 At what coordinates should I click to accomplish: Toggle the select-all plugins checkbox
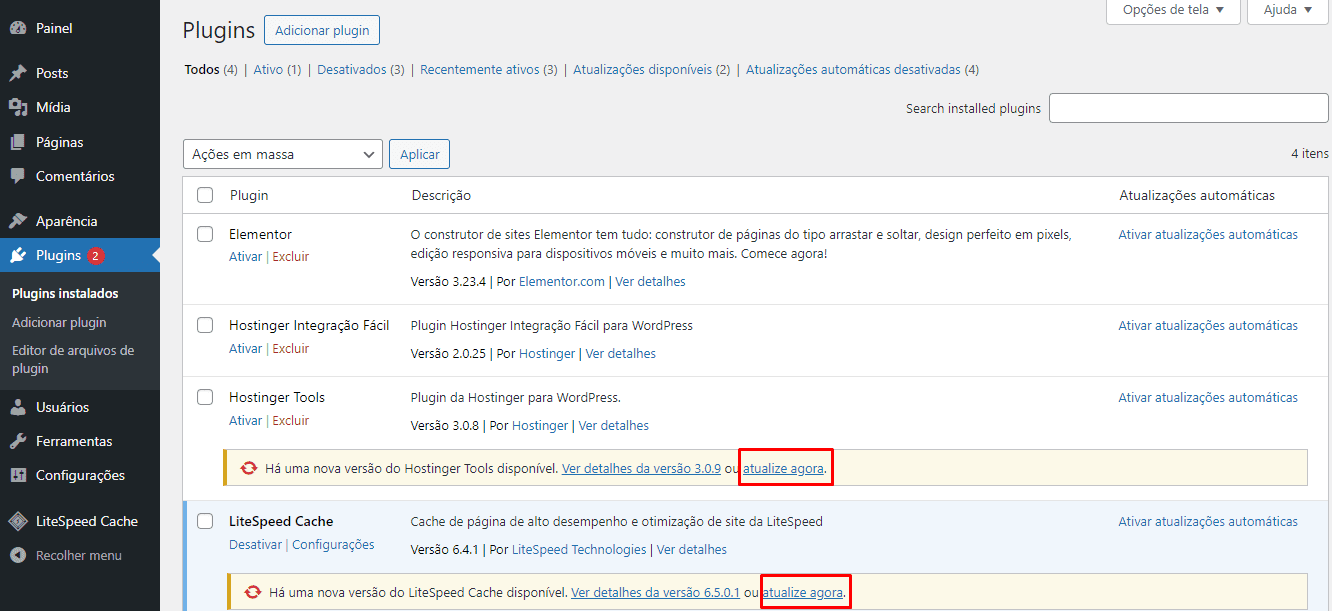click(205, 195)
